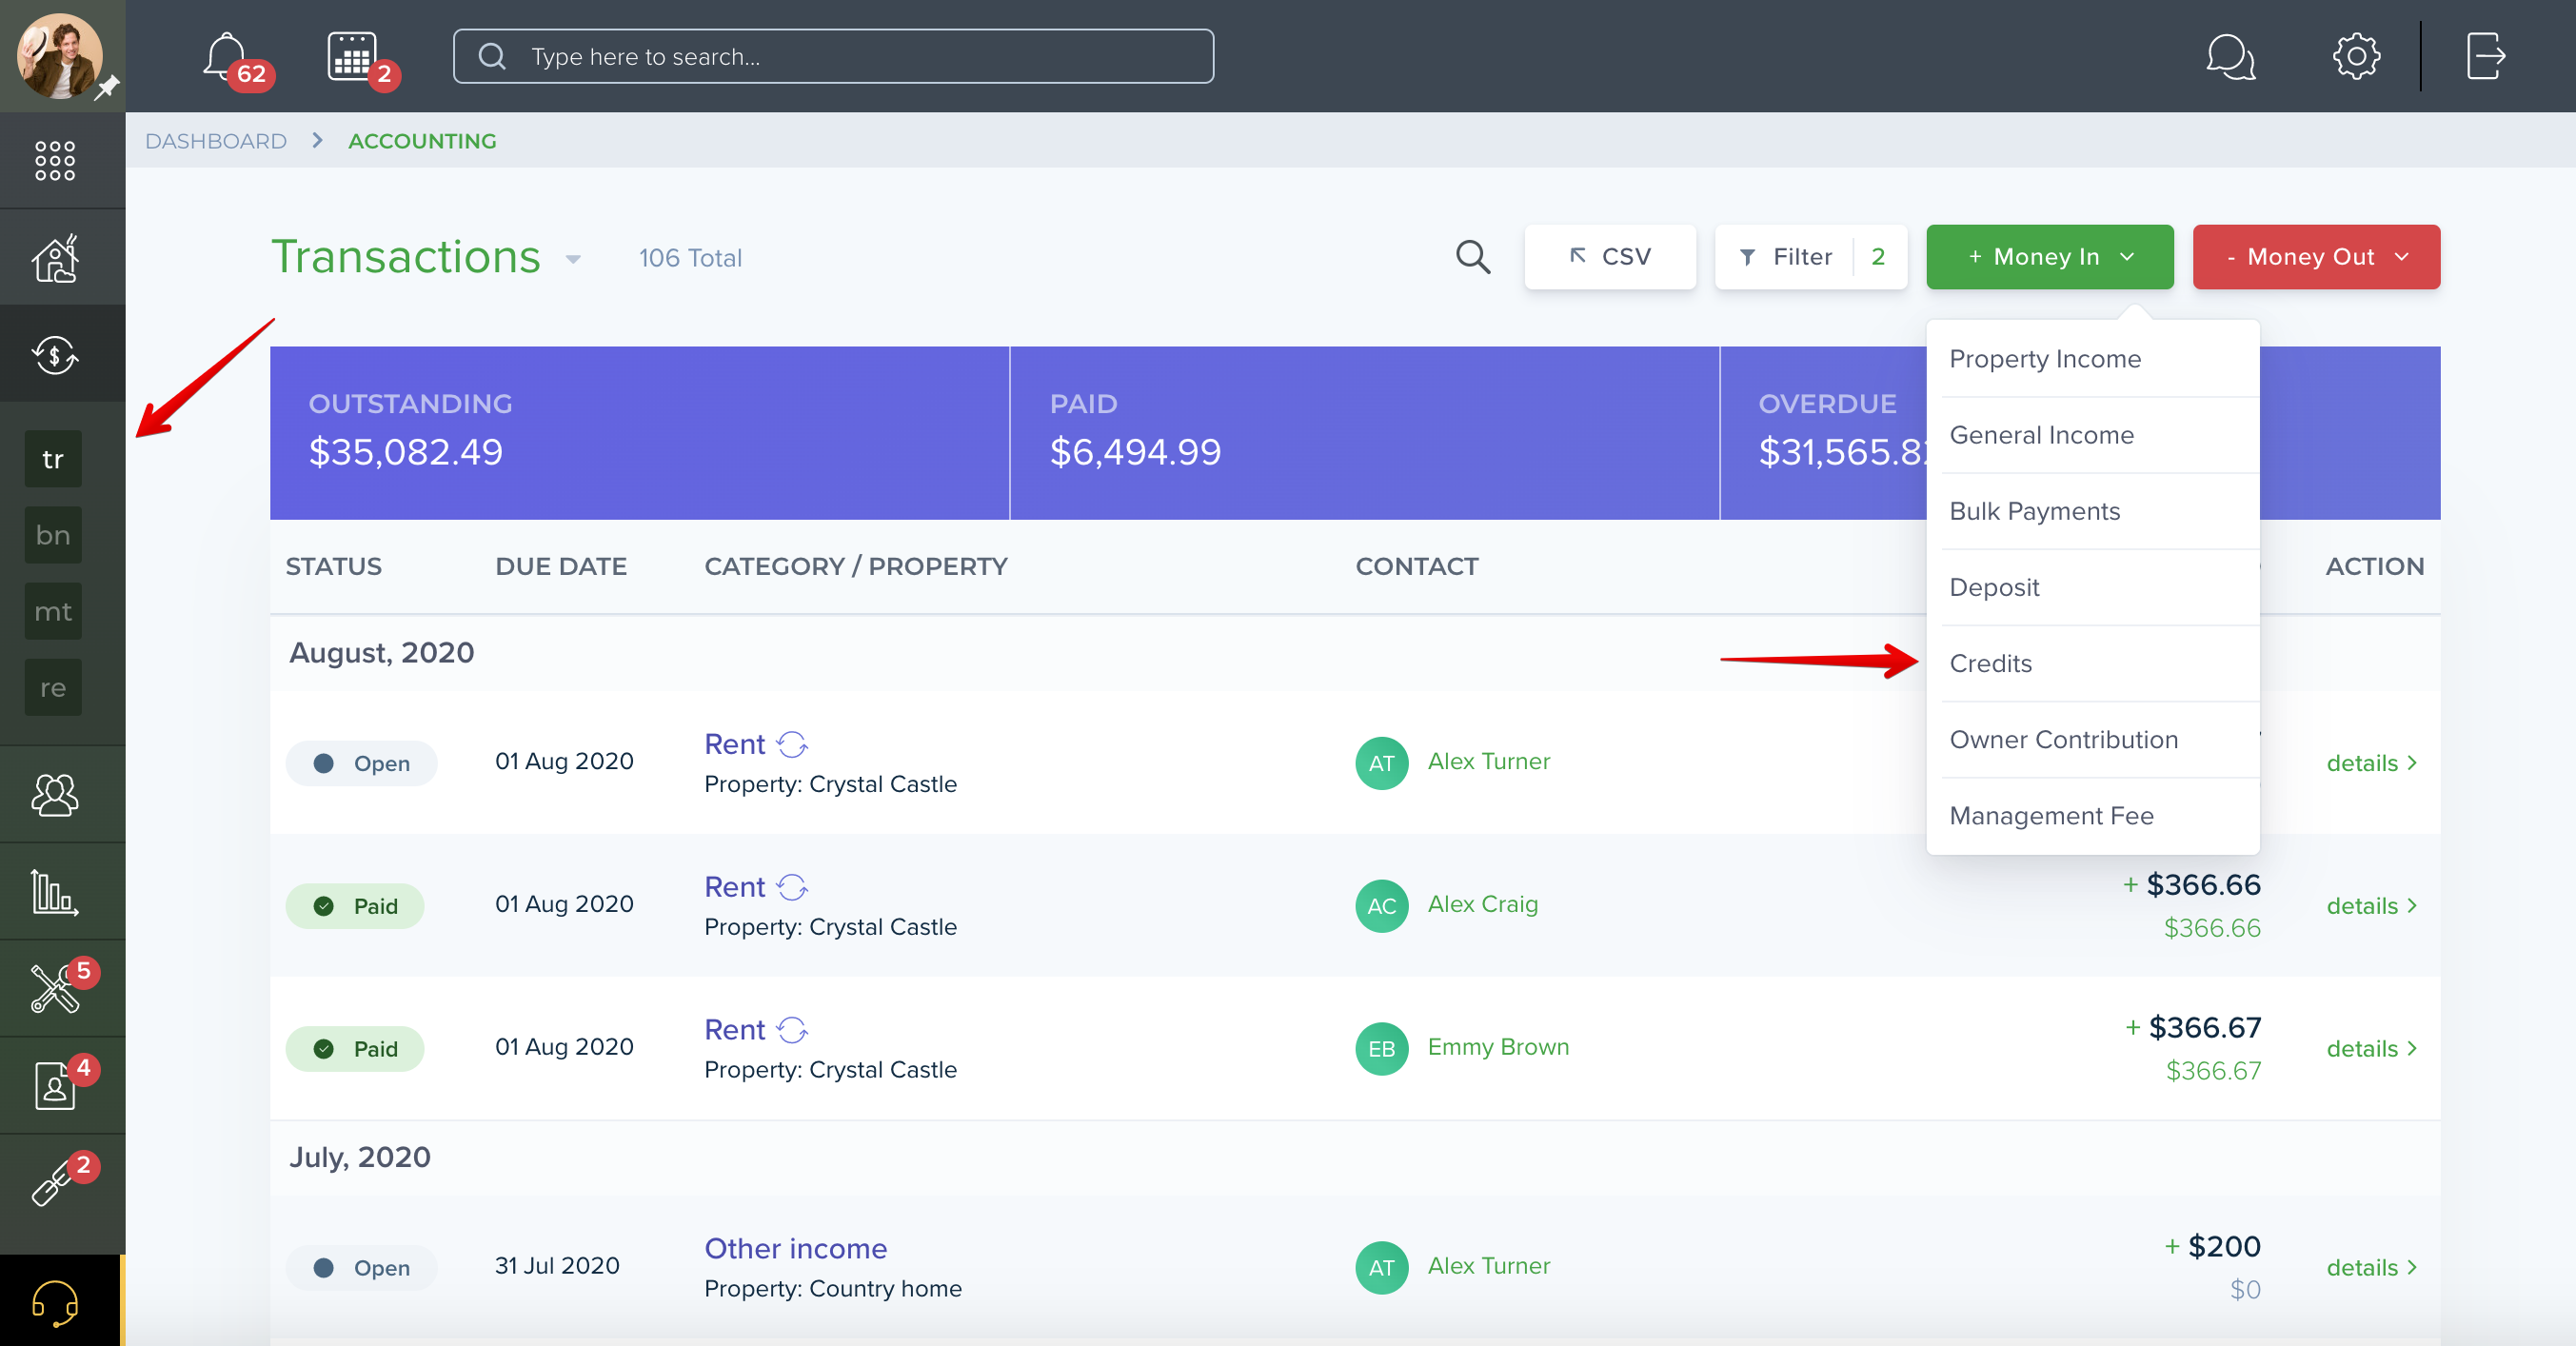2576x1346 pixels.
Task: Open details for Emmy Brown's Rent
Action: [x=2371, y=1049]
